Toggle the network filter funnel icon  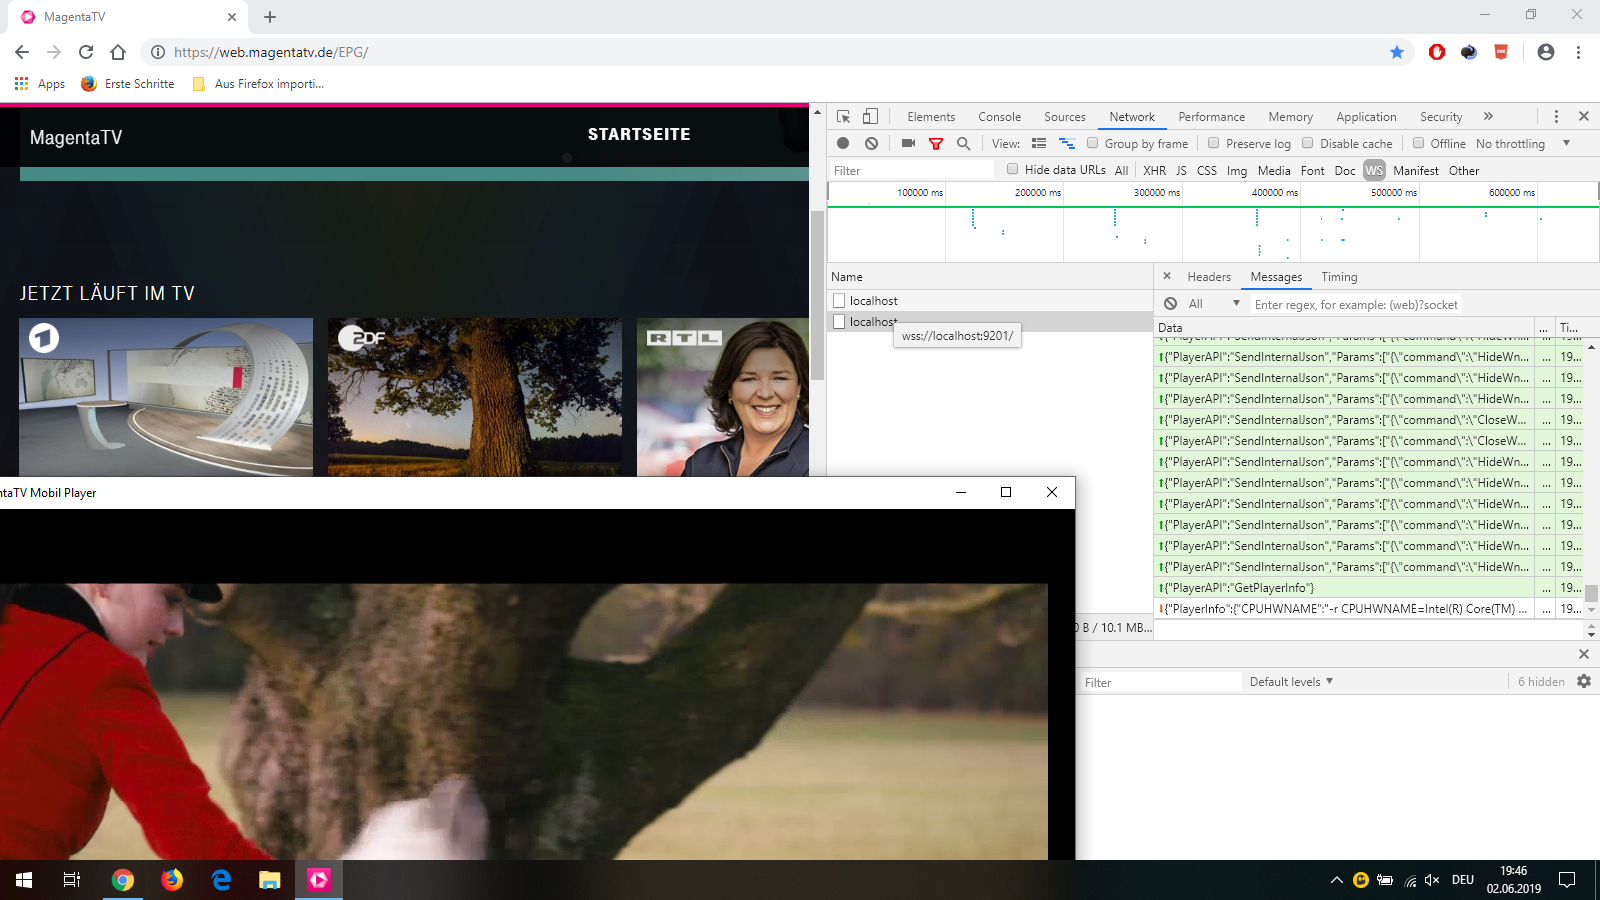click(x=936, y=143)
